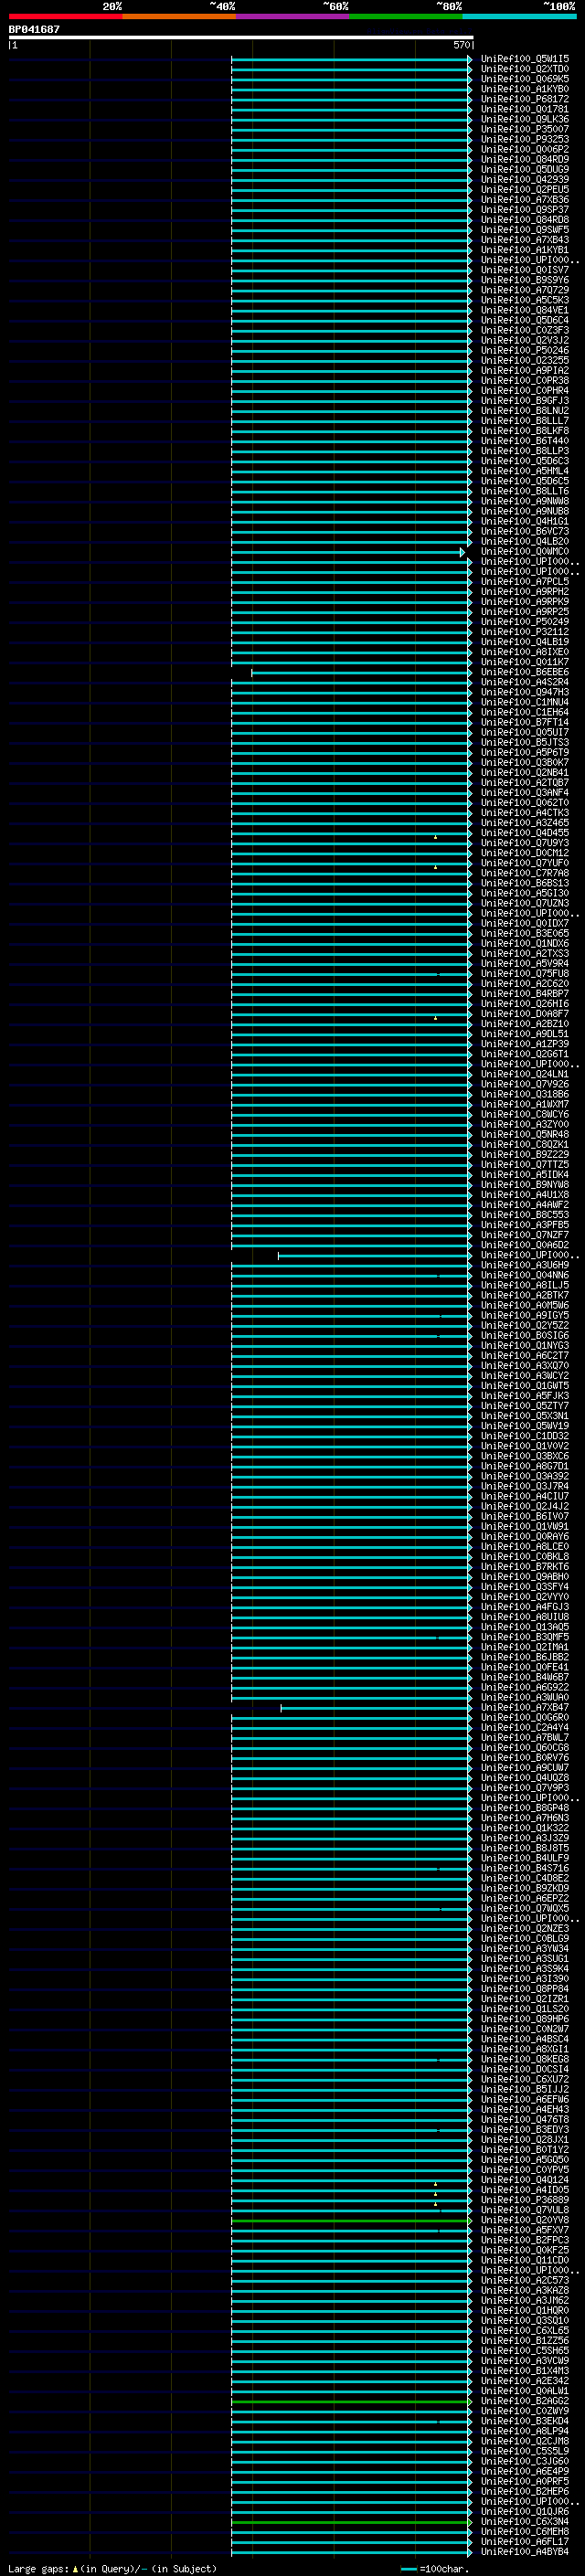Click the UniRef100_B6EBE6 label
Image resolution: width=585 pixels, height=2576 pixels.
coord(524,673)
